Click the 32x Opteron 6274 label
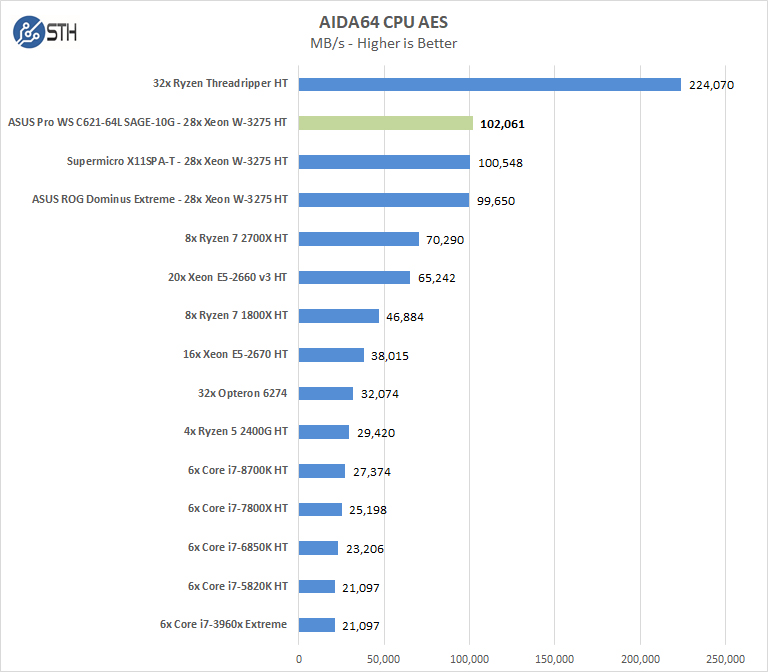Screen dimensions: 768x672 pos(242,393)
